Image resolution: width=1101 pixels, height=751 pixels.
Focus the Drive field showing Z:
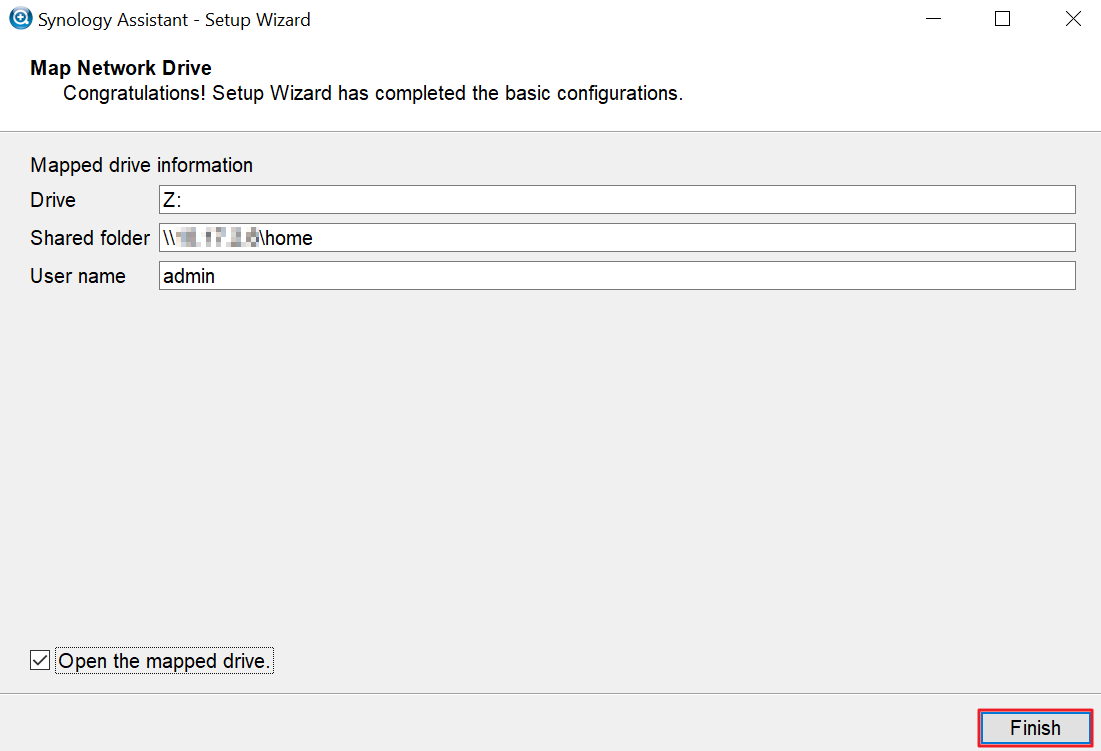(617, 199)
